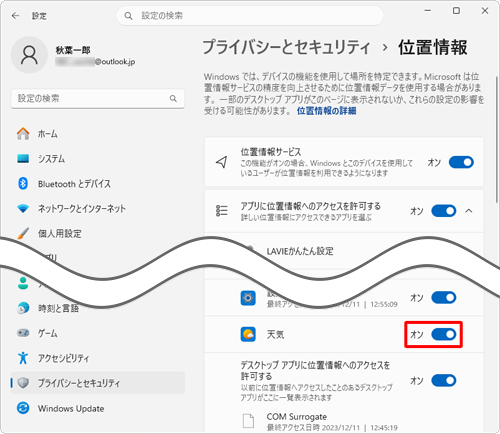Toggle アプリに位置情報へのアクセスを許可する switch
The height and width of the screenshot is (434, 500).
(x=444, y=211)
